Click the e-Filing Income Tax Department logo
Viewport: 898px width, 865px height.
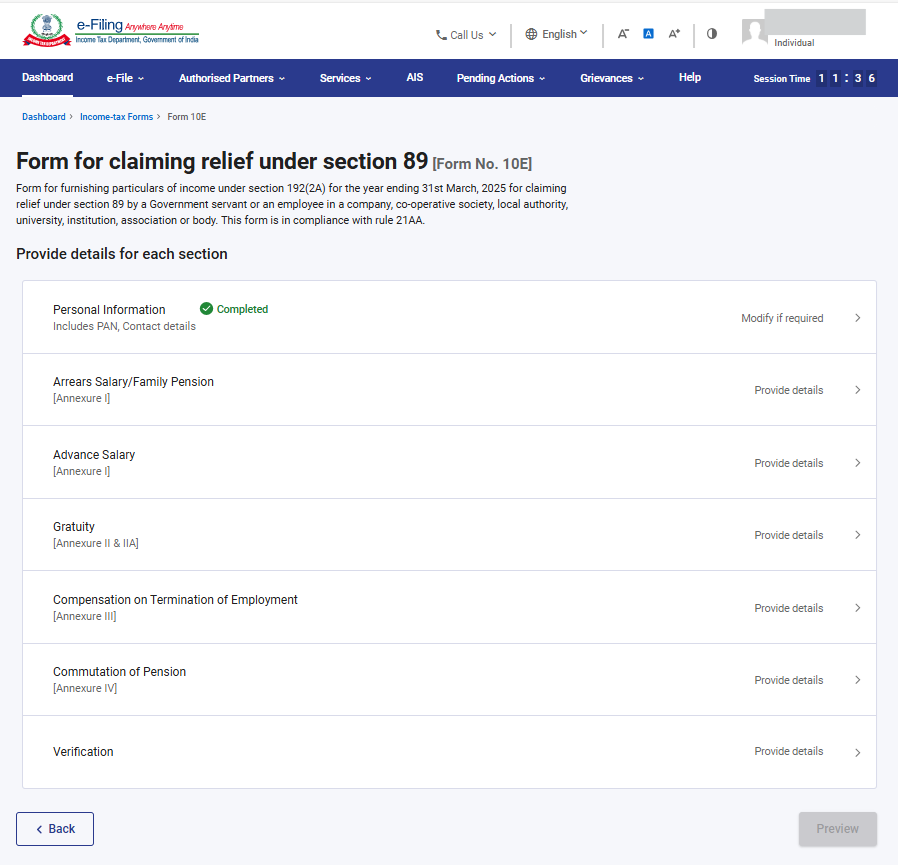[111, 31]
